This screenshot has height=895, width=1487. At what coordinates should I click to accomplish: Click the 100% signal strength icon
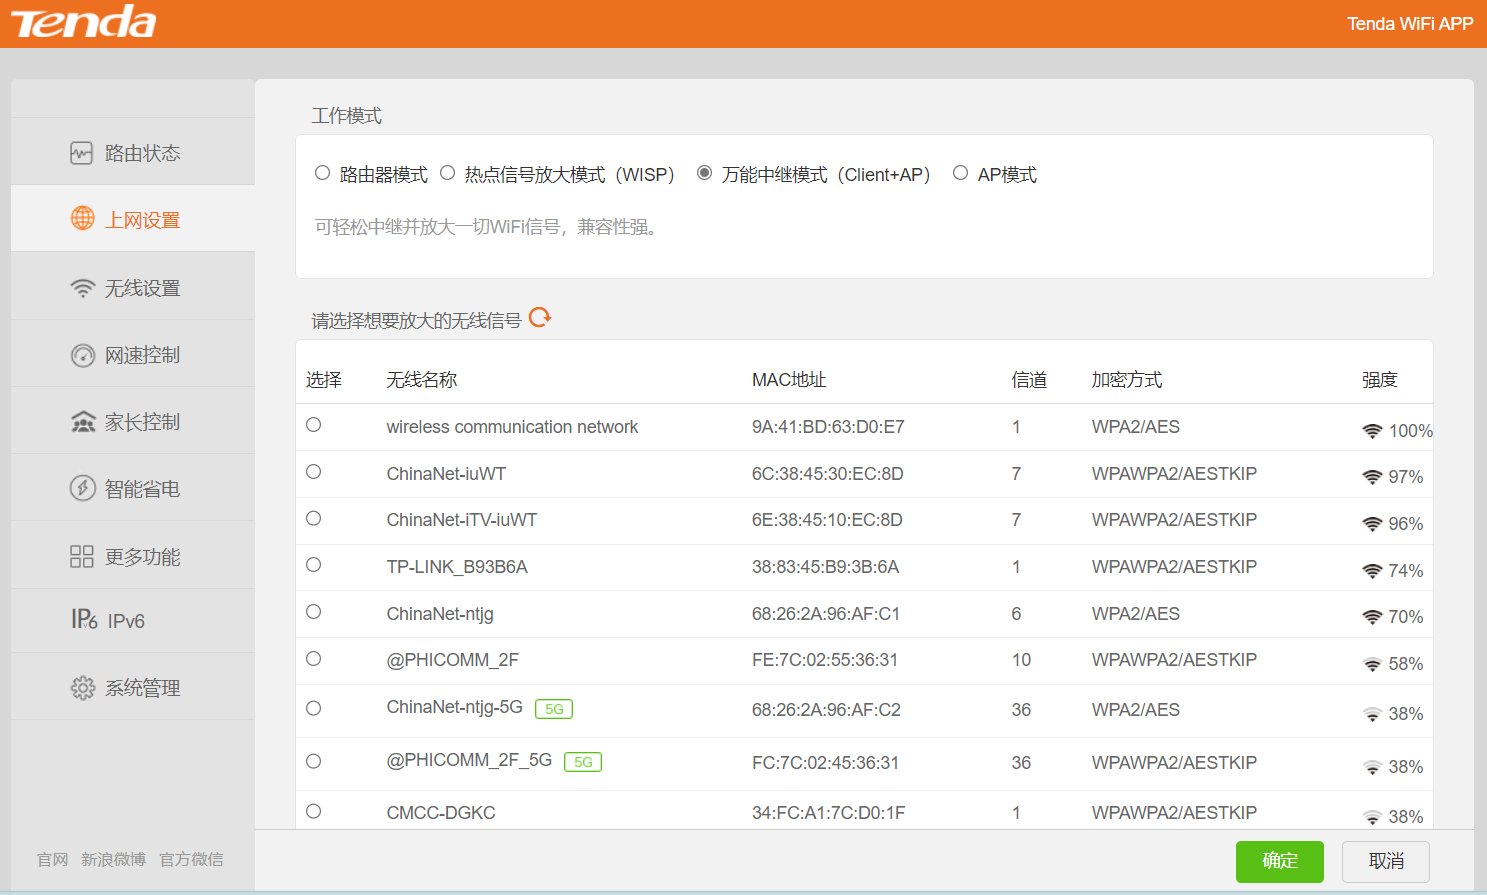coord(1372,431)
